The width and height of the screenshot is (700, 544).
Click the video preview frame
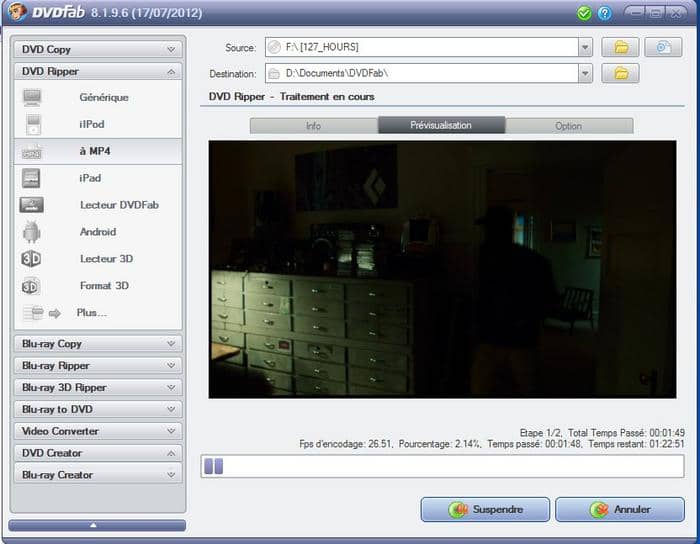point(442,270)
